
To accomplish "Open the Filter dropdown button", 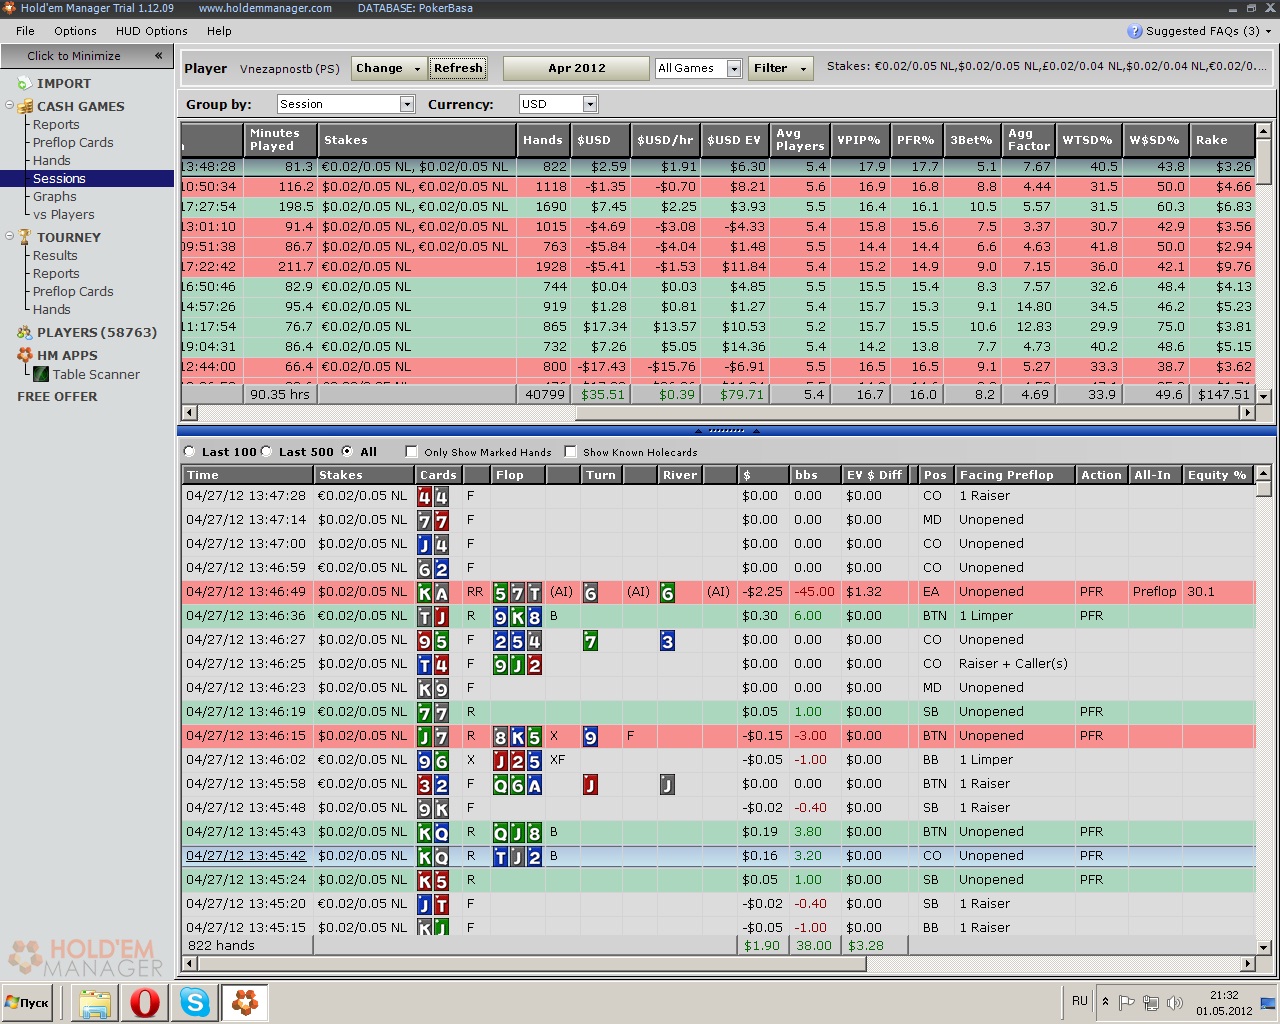I will tap(780, 68).
